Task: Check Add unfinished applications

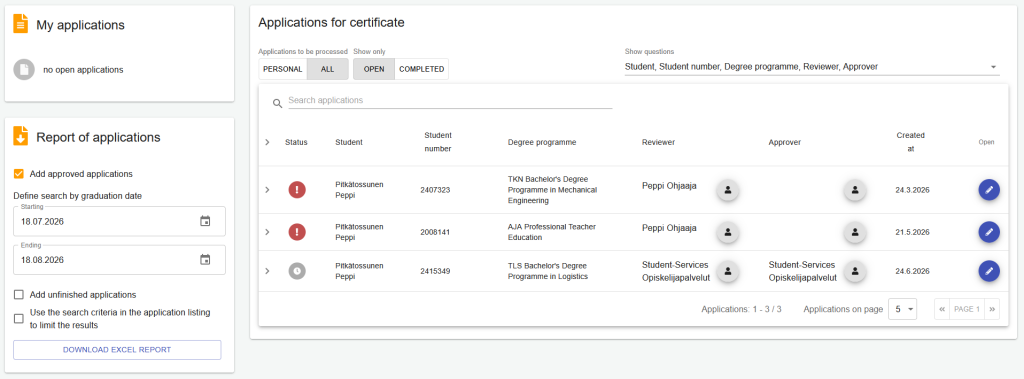Action: point(19,295)
